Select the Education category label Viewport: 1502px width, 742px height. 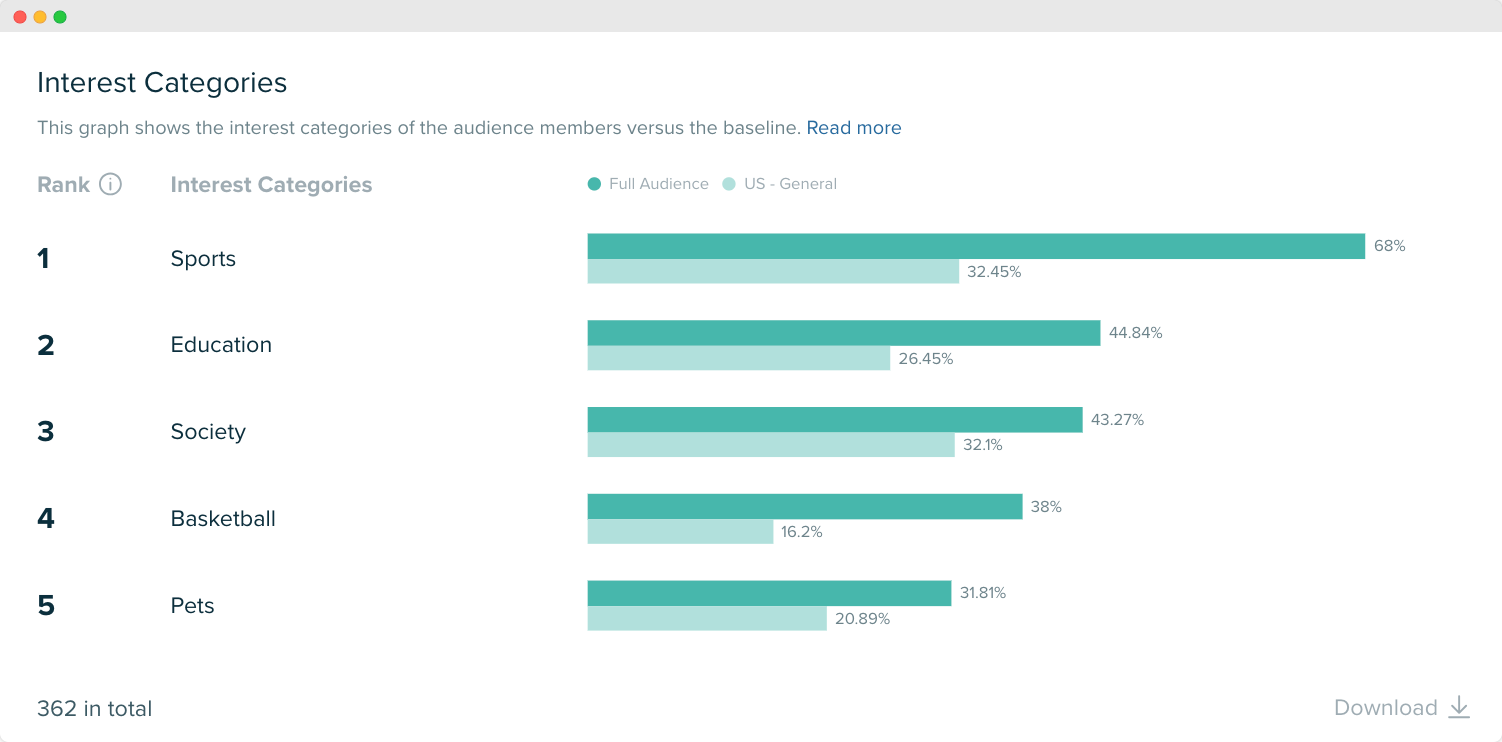click(221, 344)
